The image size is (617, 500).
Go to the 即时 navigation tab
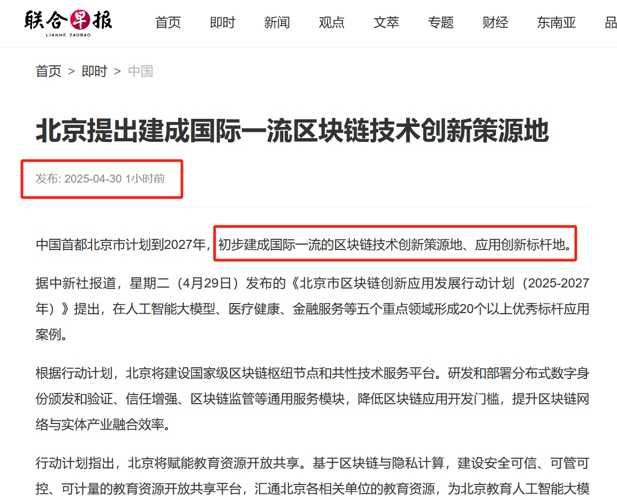click(222, 22)
